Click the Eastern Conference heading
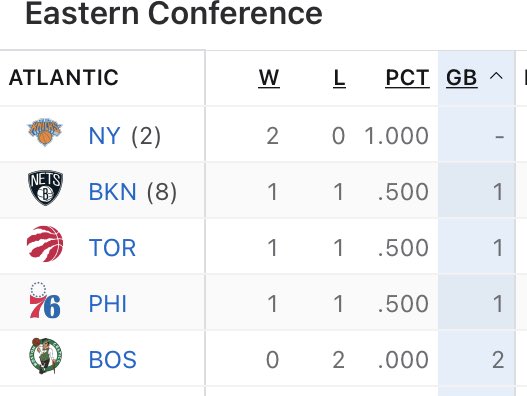Viewport: 527px width, 396px height. (174, 13)
